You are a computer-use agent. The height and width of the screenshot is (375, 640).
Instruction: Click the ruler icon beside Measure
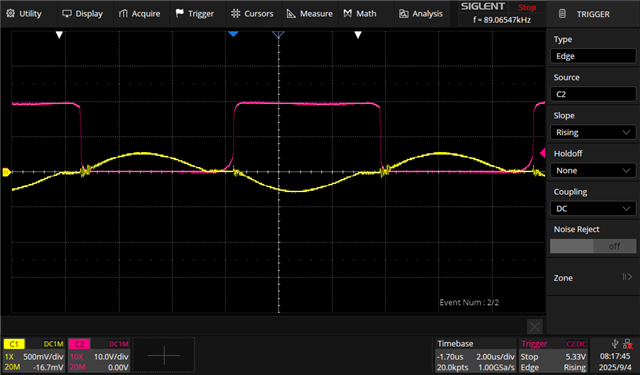291,13
